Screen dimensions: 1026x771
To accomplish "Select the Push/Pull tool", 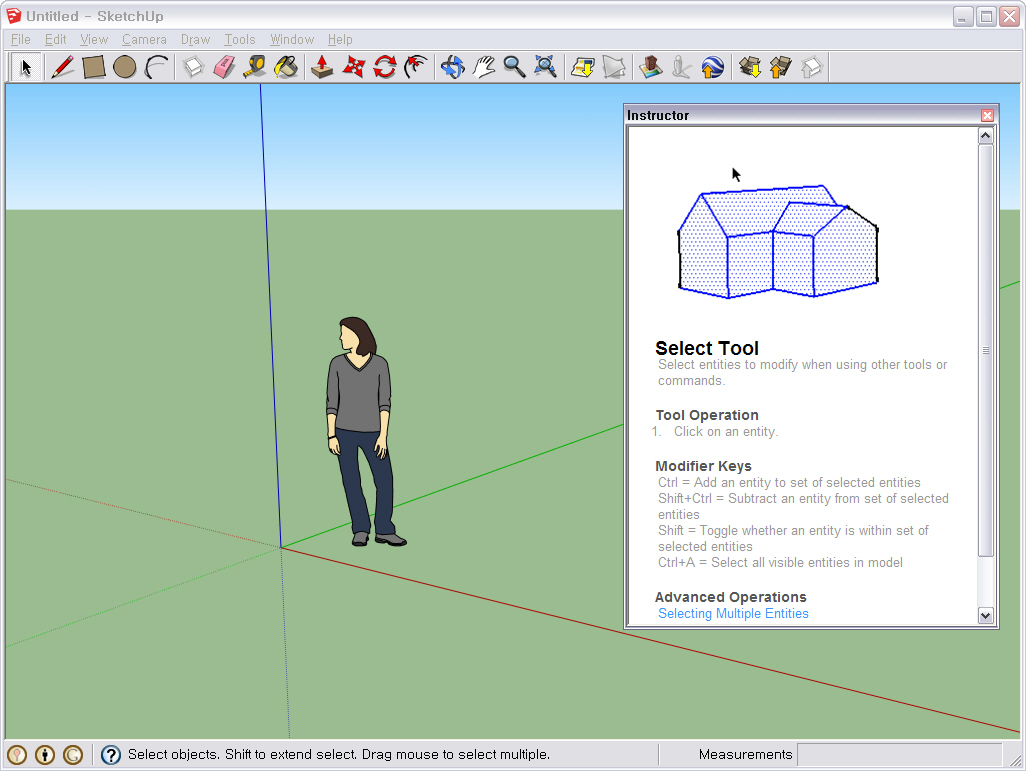I will pos(322,67).
